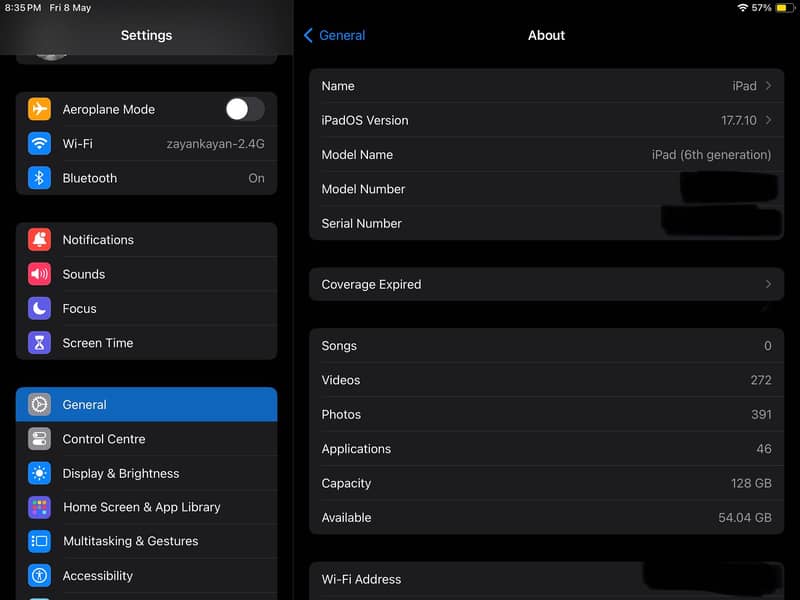The image size is (800, 600).
Task: Tap the Focus moon icon
Action: coord(39,309)
